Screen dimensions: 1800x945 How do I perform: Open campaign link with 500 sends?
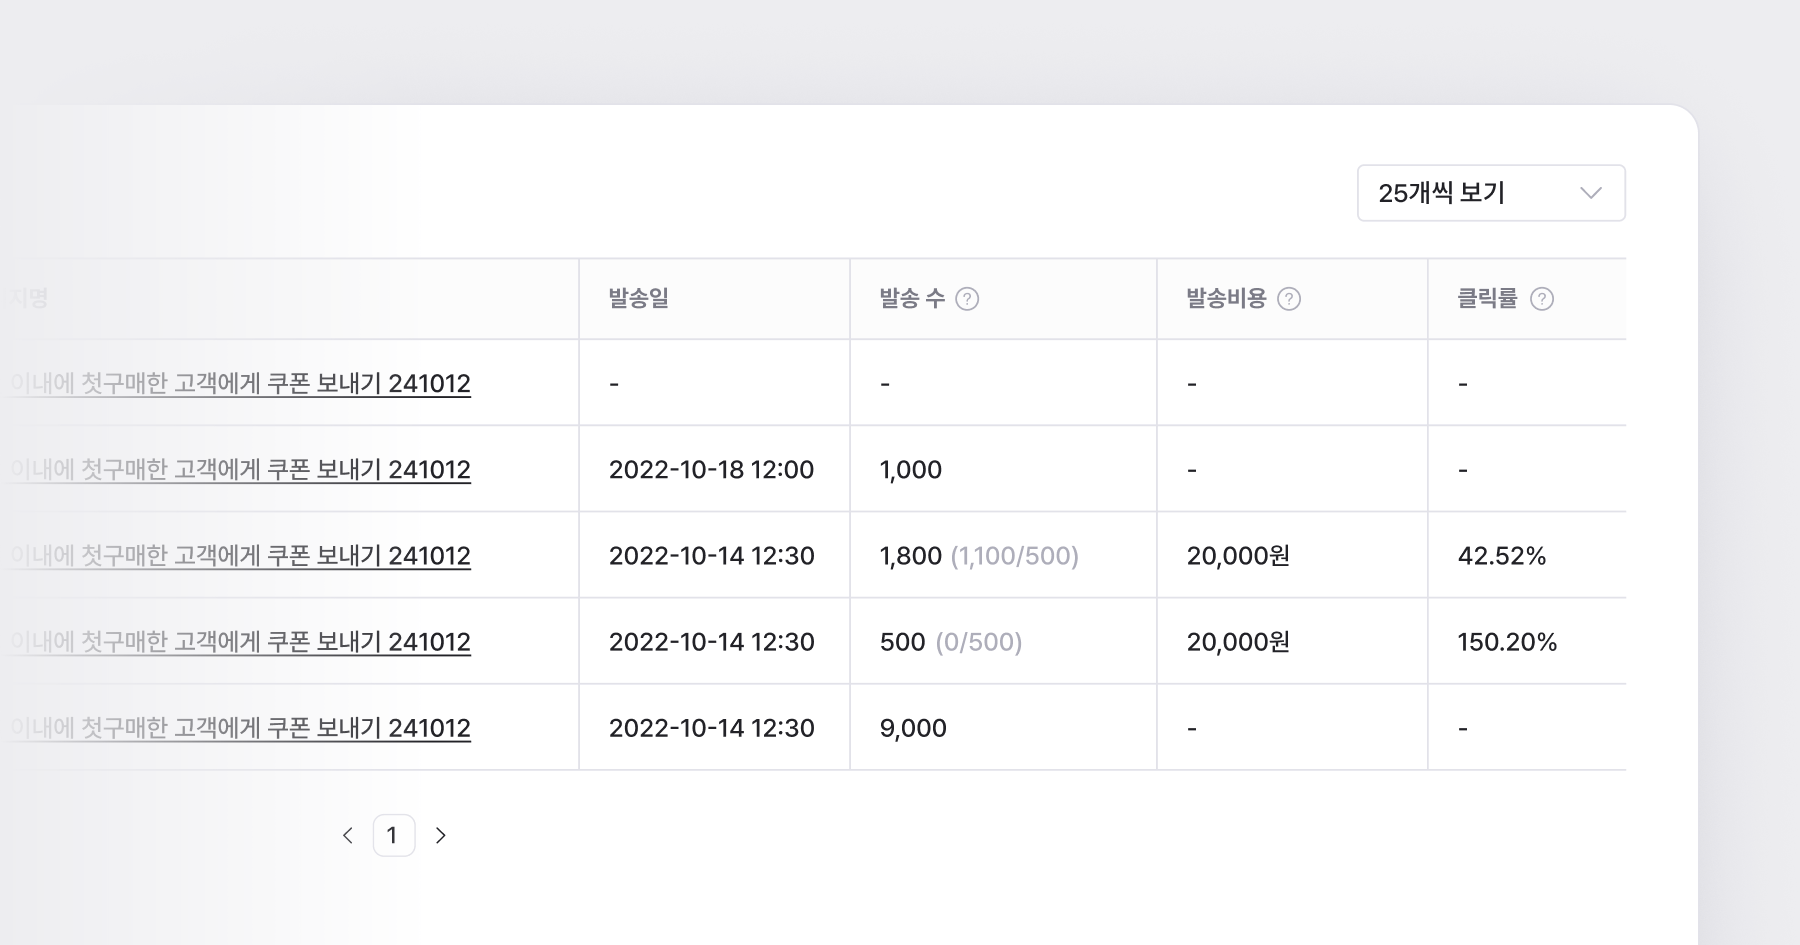pyautogui.click(x=240, y=642)
